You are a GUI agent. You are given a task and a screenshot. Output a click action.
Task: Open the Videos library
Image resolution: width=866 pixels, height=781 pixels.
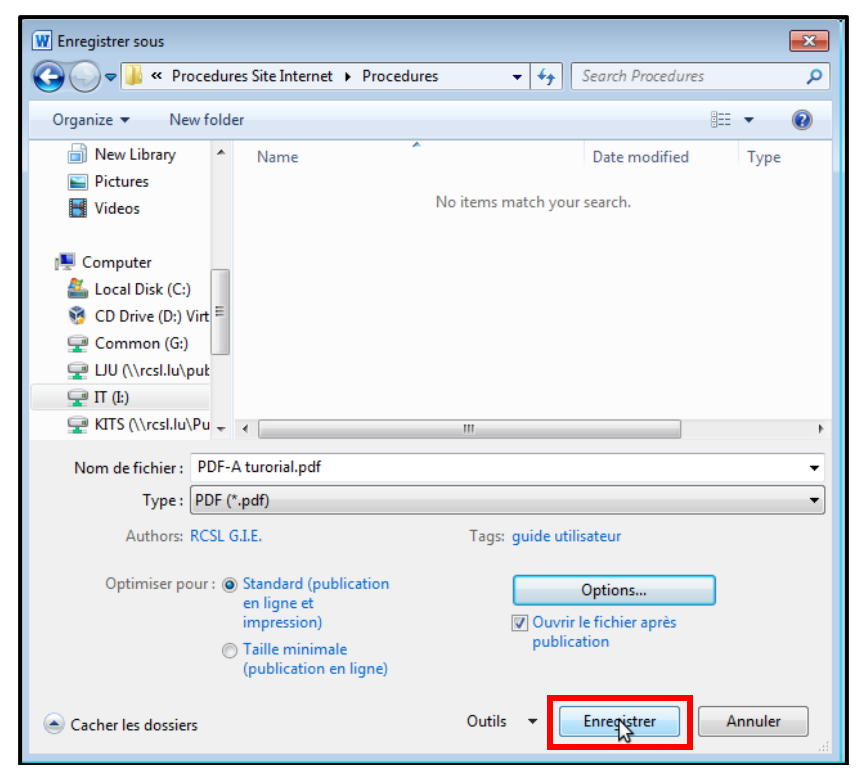click(x=117, y=208)
